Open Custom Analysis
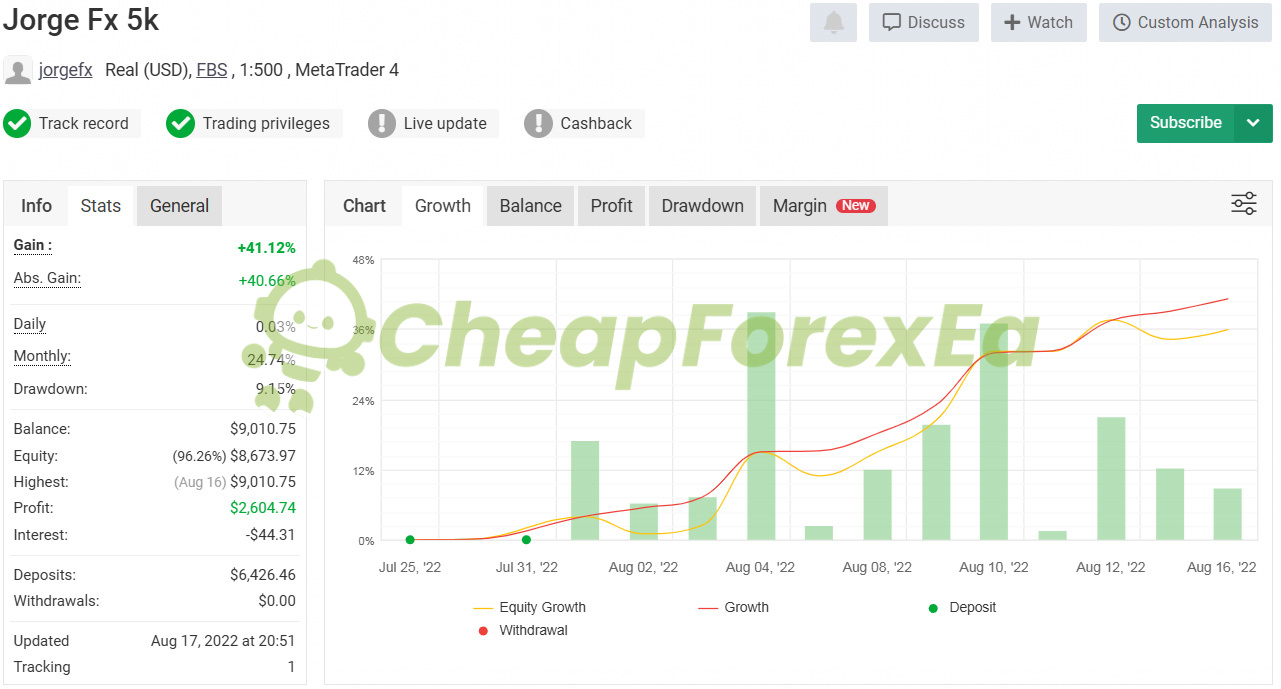Screen dimensions: 1281x689 tap(1186, 22)
